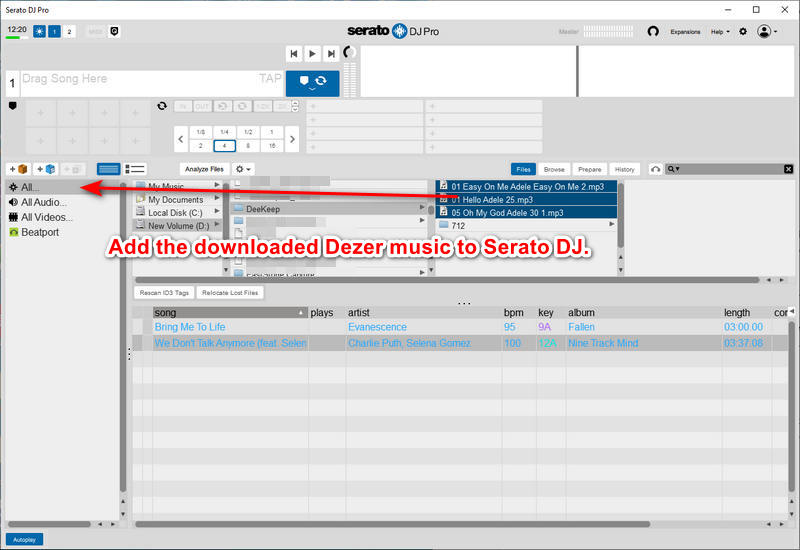Select We Don't Talk Anymore track row
Image resolution: width=800 pixels, height=550 pixels.
point(459,343)
